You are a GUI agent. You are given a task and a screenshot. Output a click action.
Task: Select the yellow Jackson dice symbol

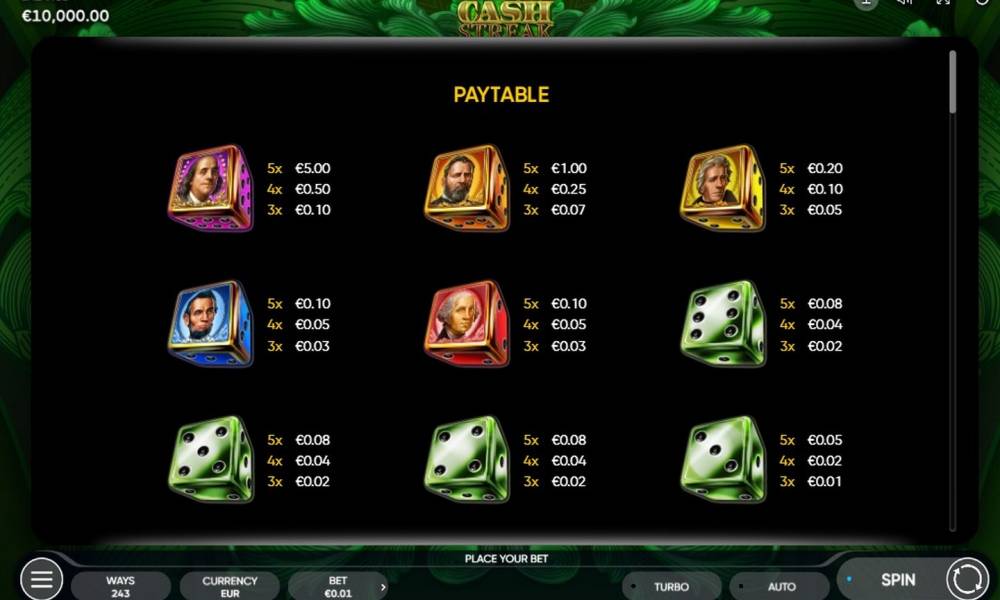(x=723, y=188)
